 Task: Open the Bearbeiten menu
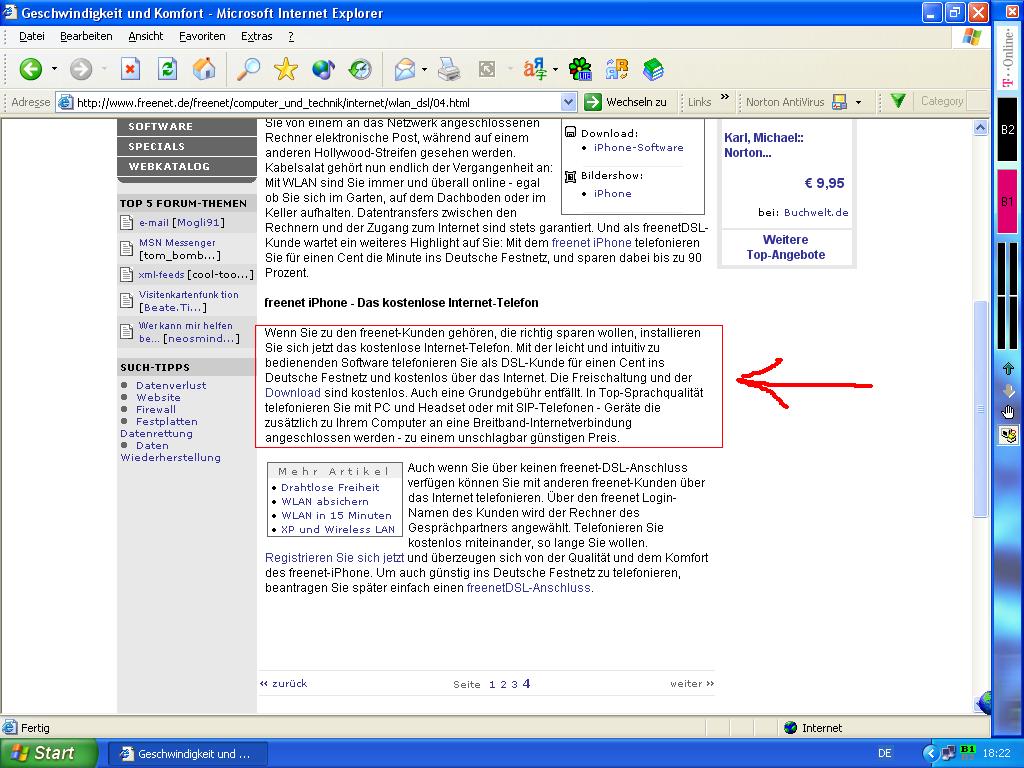click(x=86, y=37)
